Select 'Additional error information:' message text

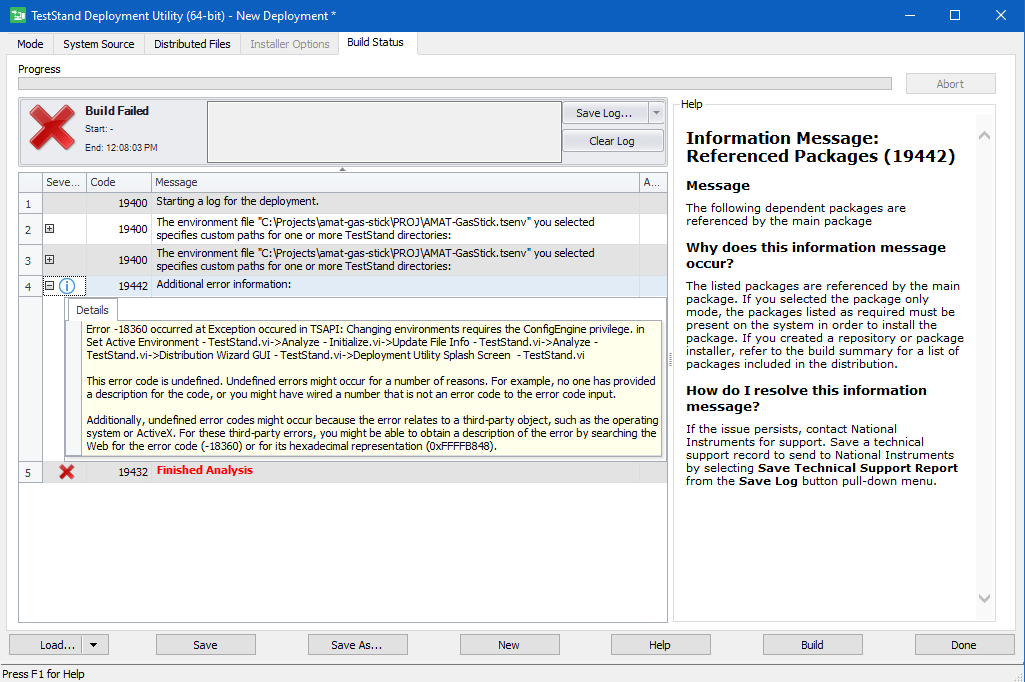click(224, 284)
